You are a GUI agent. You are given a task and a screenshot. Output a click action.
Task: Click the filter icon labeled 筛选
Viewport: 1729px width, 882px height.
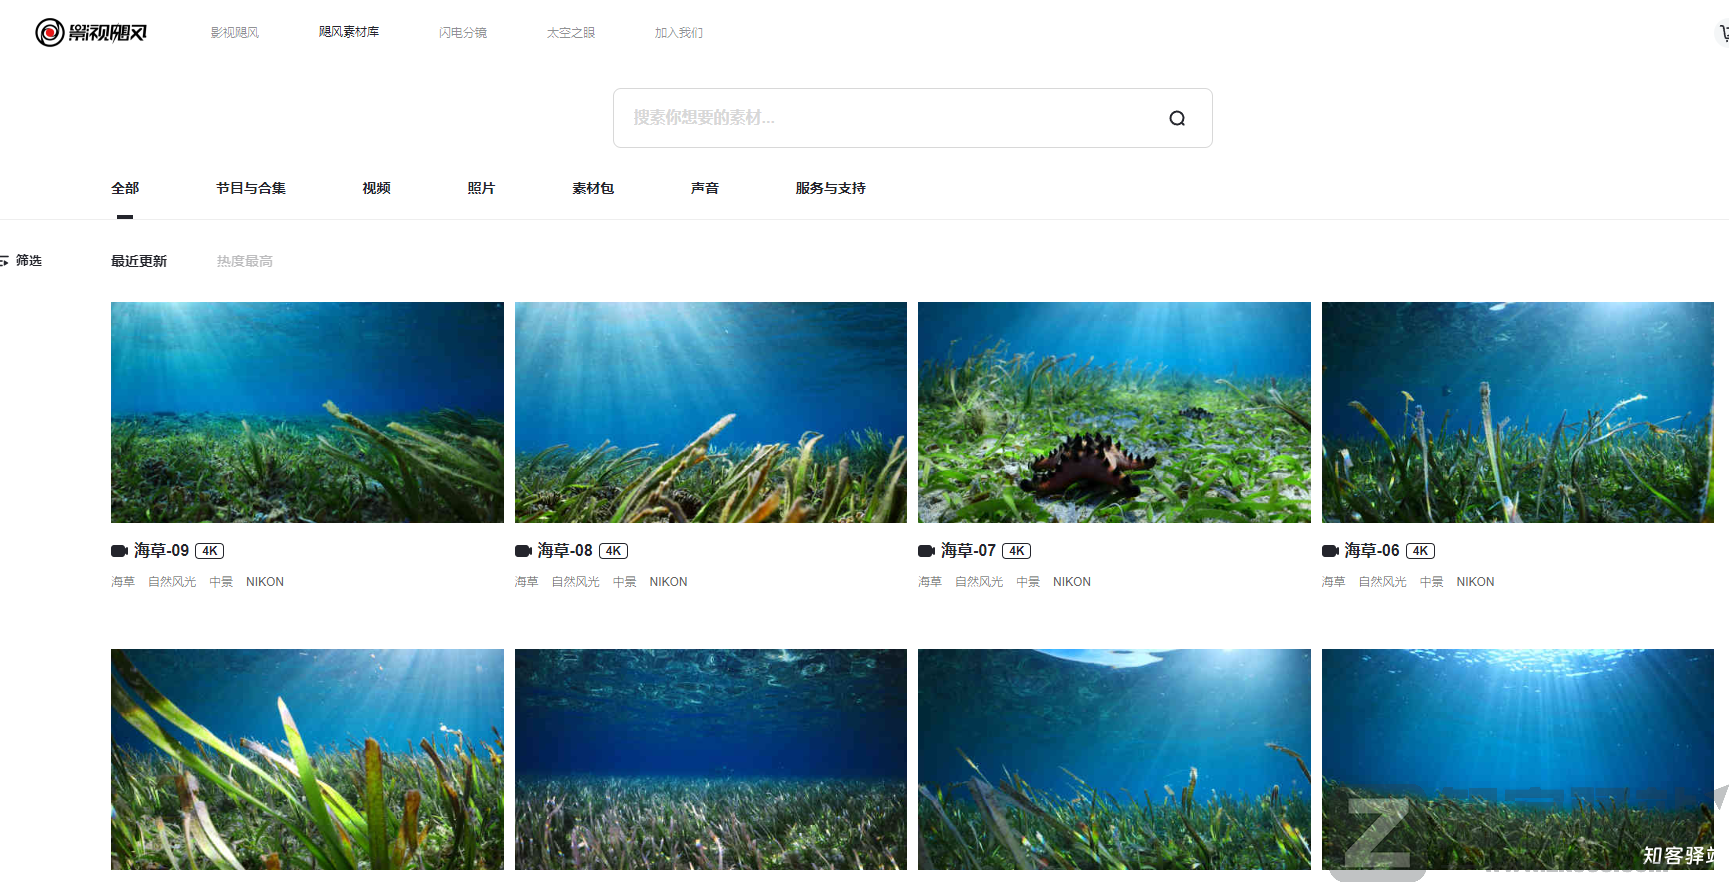[6, 261]
